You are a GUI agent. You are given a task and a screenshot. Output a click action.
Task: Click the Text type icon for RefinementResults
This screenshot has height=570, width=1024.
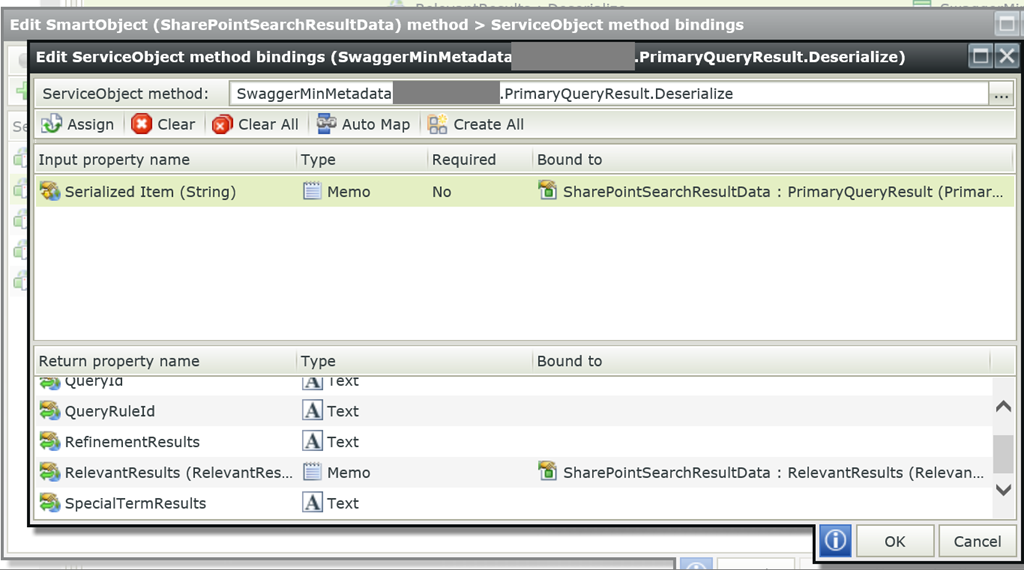pyautogui.click(x=312, y=441)
